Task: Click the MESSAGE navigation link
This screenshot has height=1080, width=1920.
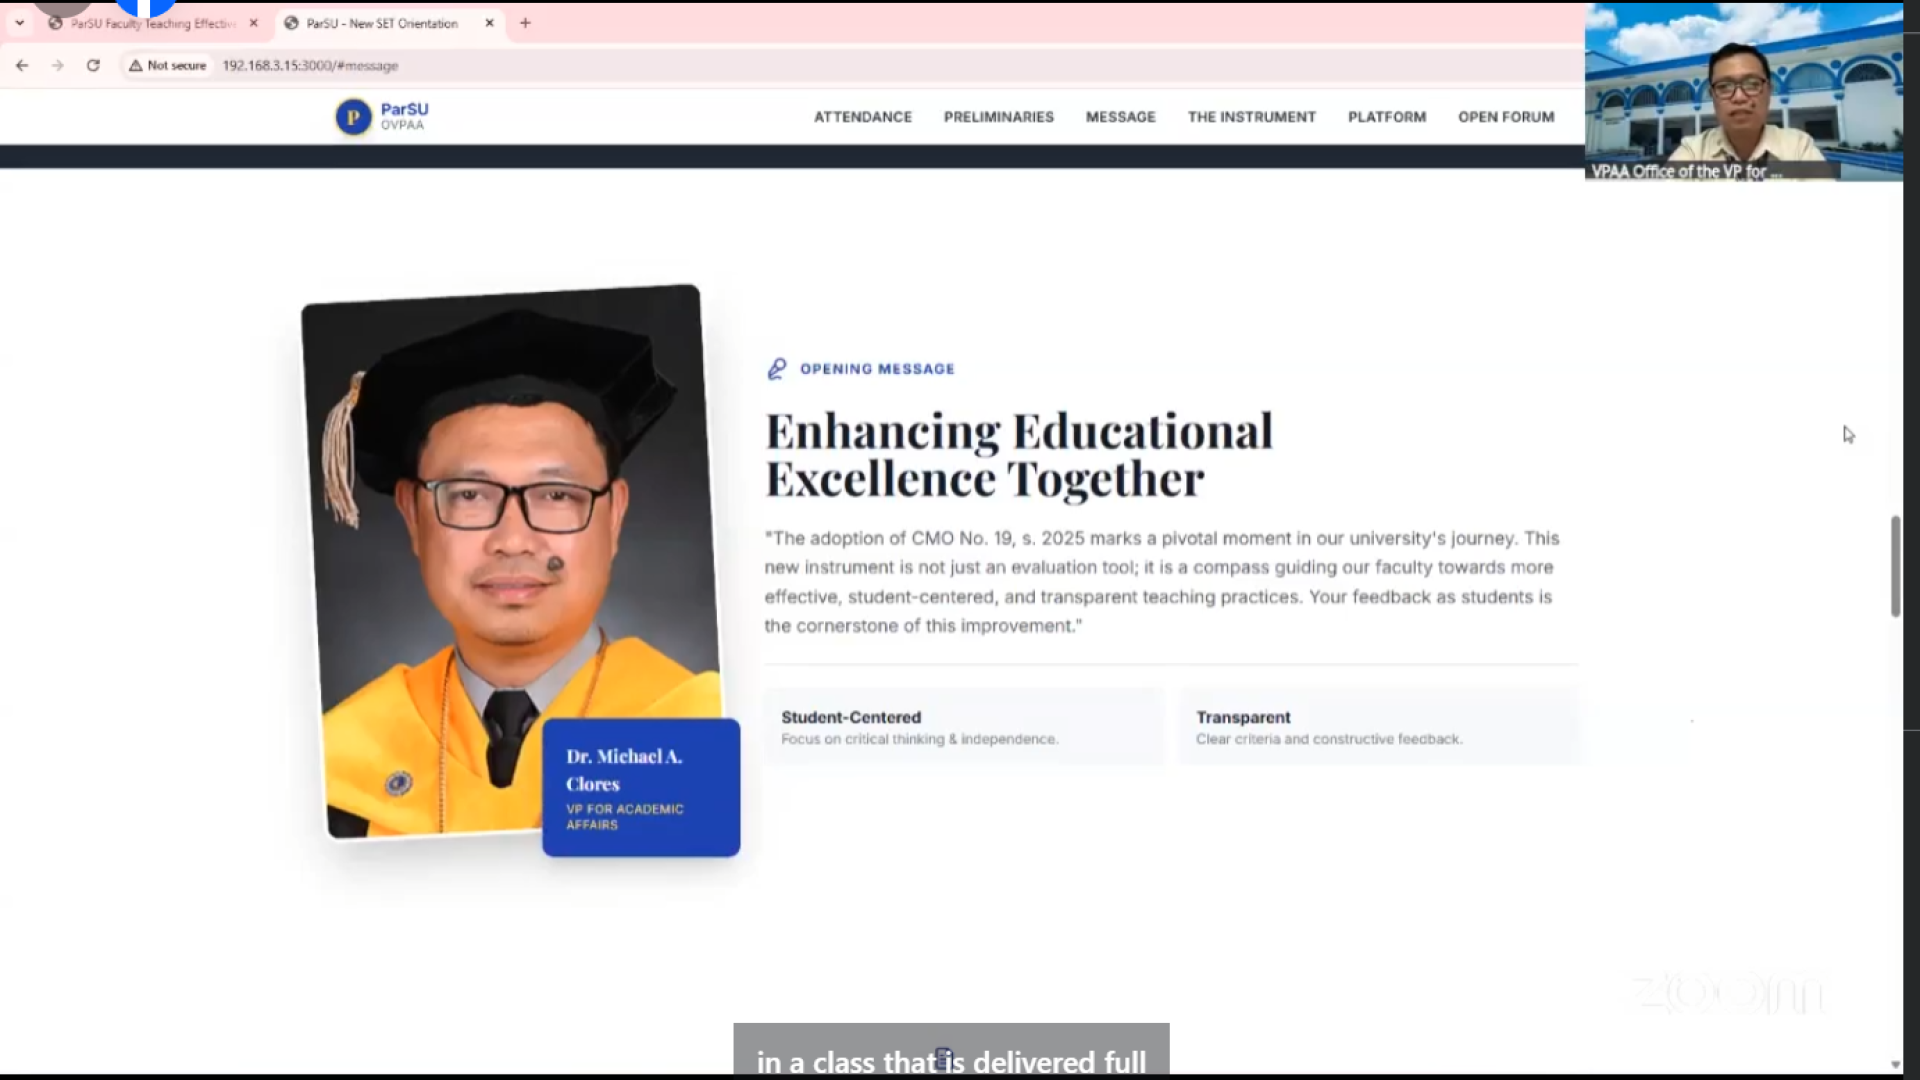Action: coord(1120,117)
